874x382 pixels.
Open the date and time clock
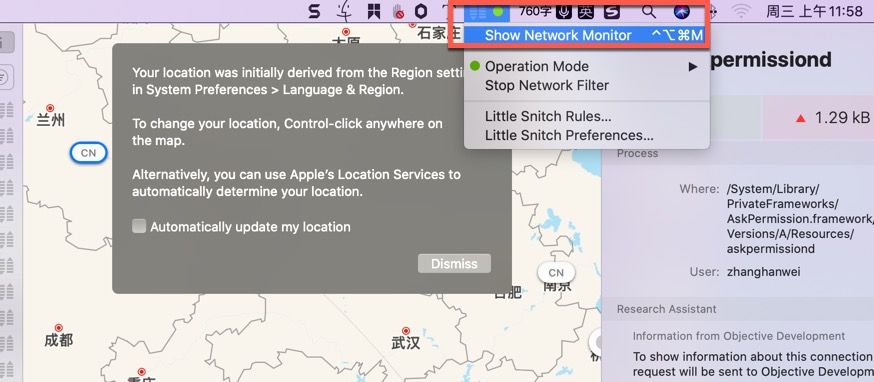pos(814,11)
